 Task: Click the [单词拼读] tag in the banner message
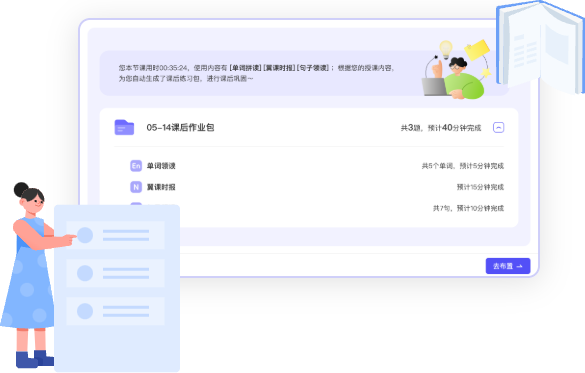coord(245,68)
